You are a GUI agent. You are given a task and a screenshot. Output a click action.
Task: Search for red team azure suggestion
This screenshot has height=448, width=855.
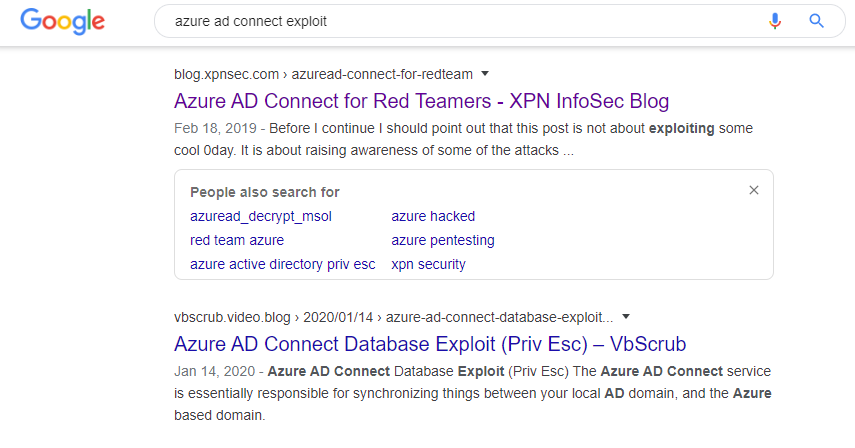237,240
